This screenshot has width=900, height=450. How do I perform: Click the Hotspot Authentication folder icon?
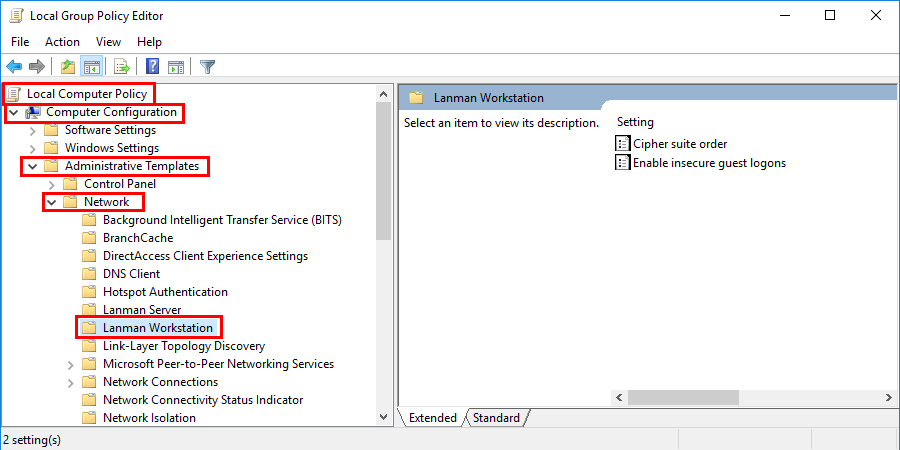coord(89,292)
